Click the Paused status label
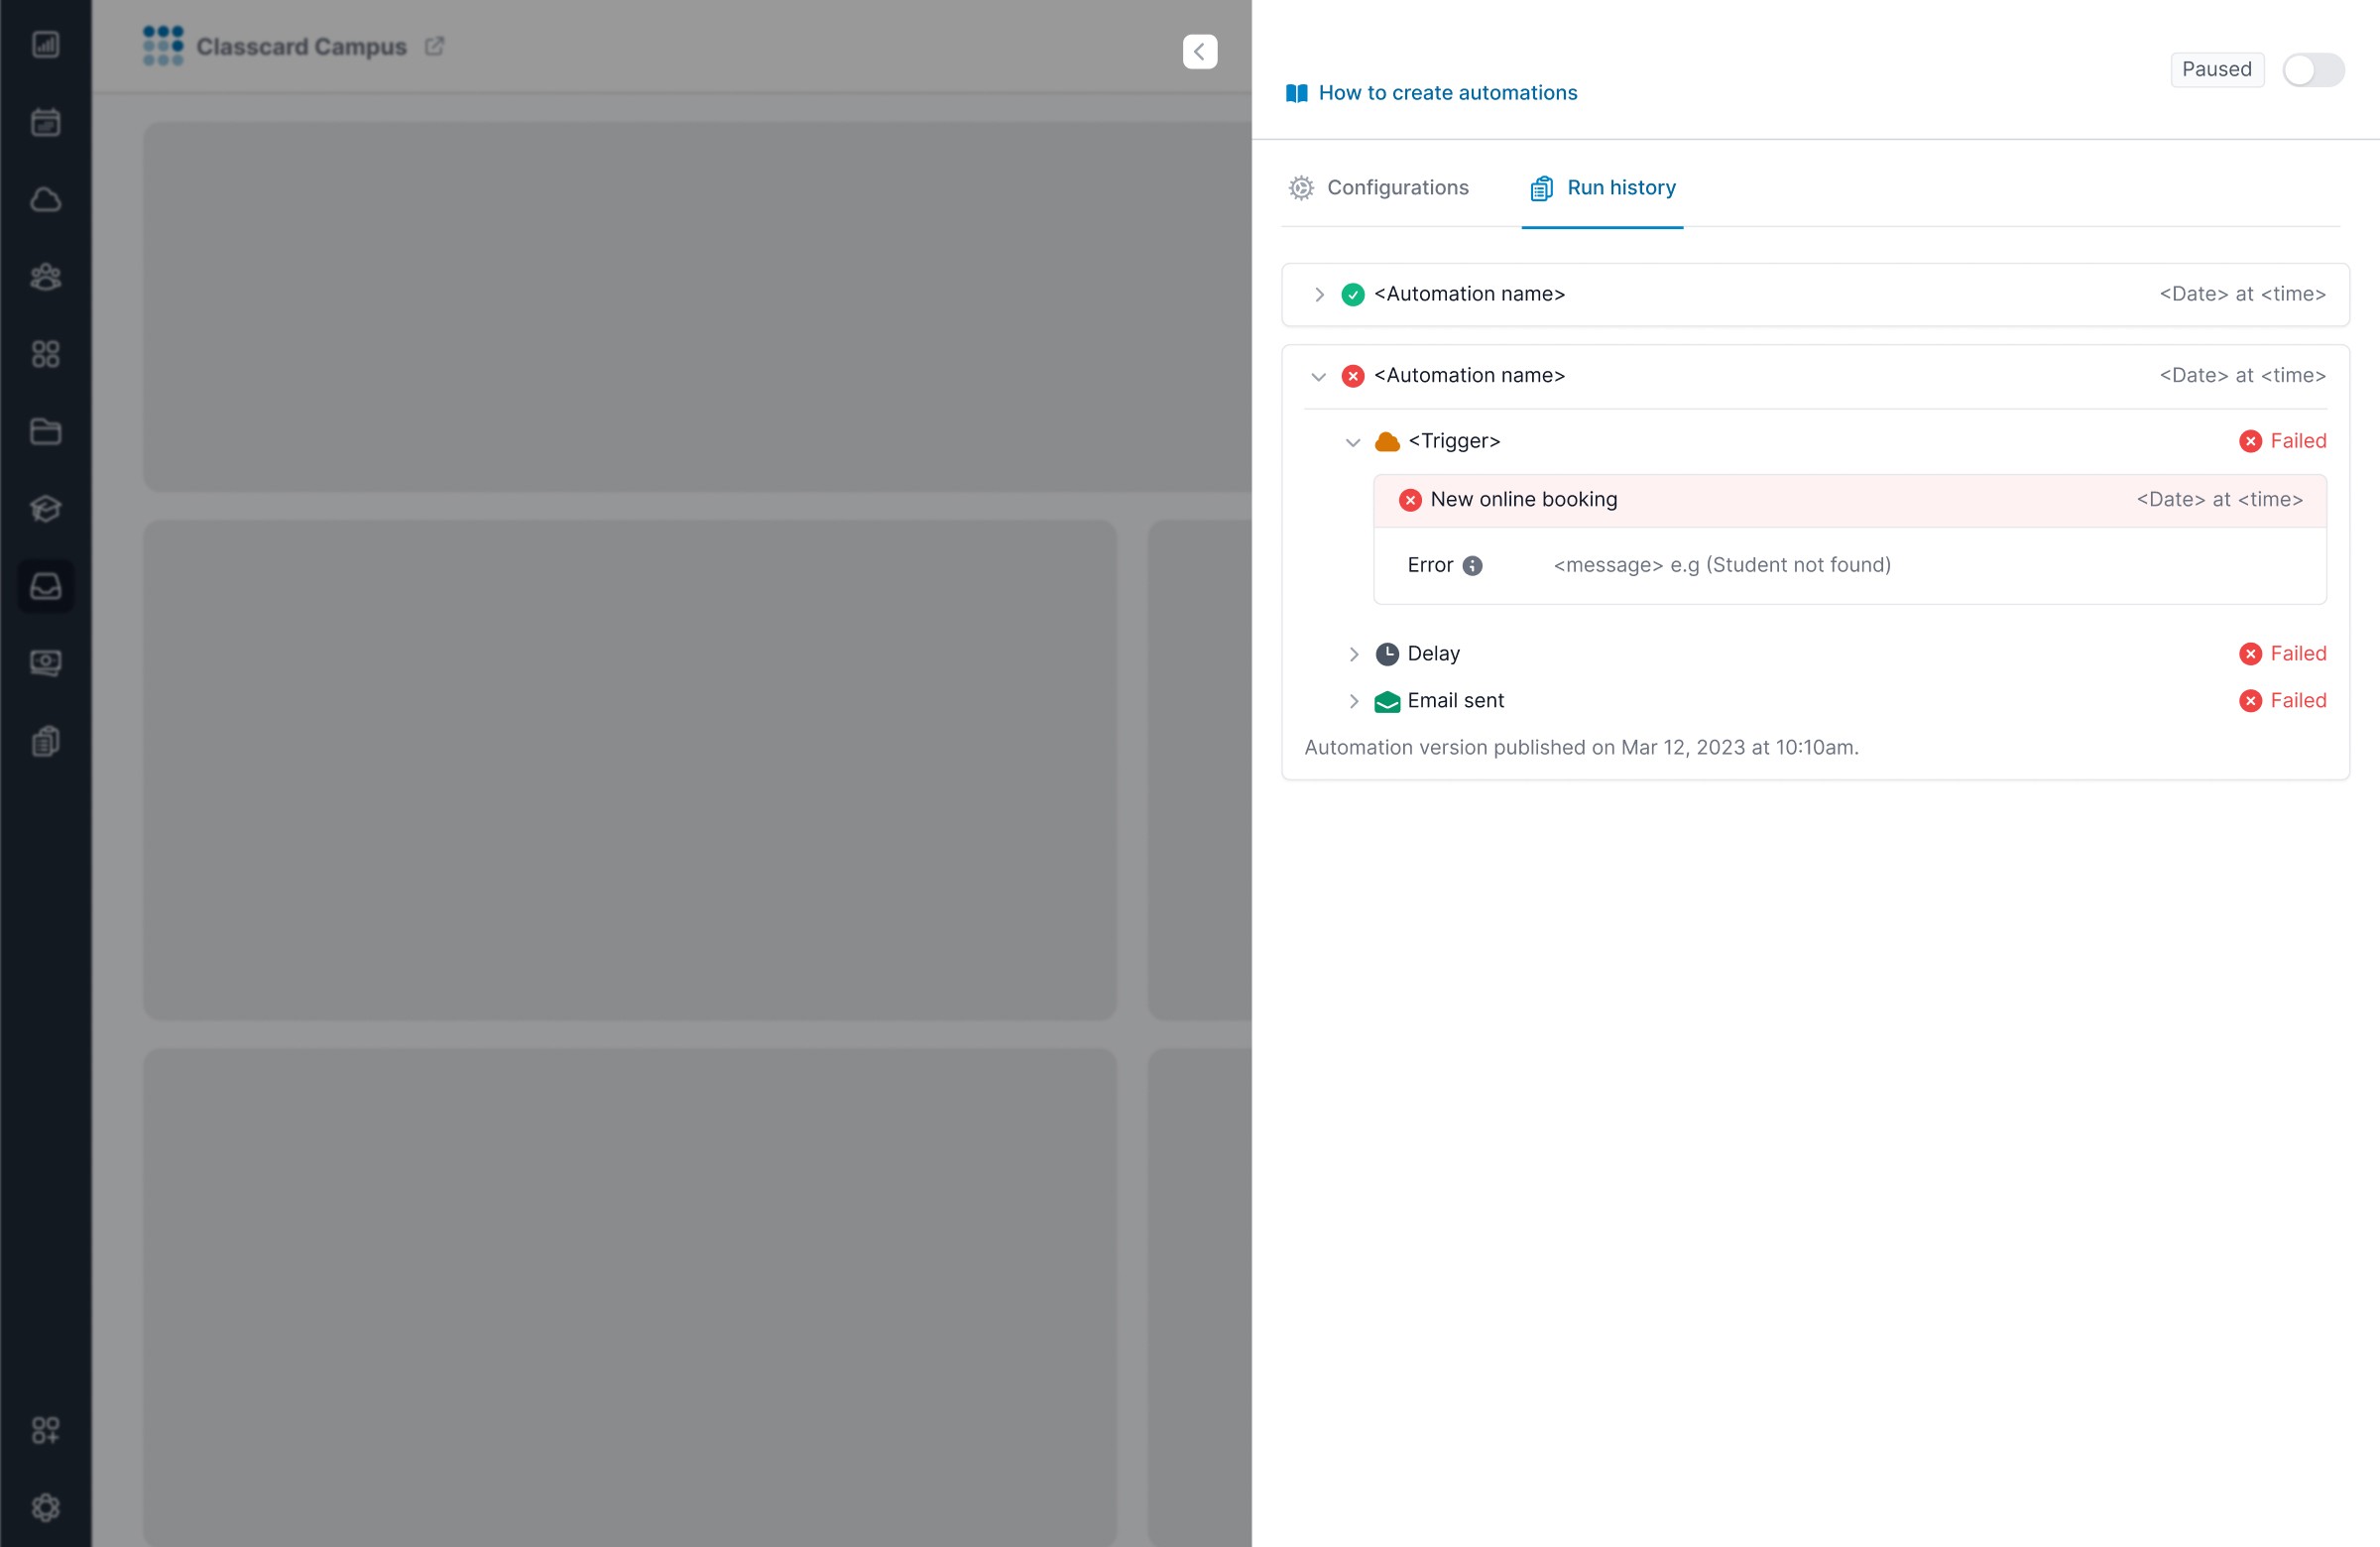 [x=2217, y=70]
